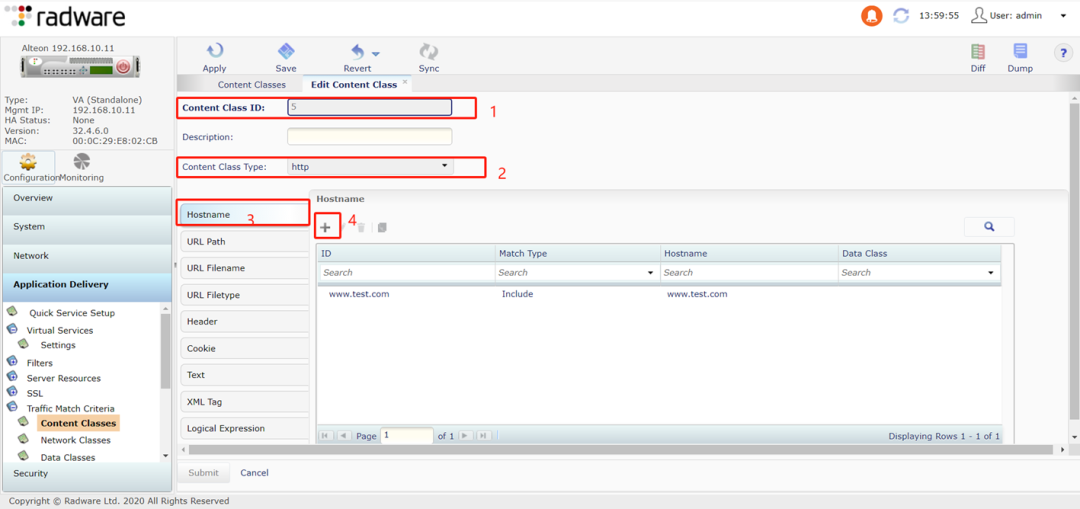Open the admin user menu dropdown
Viewport: 1080px width, 509px height.
1063,16
